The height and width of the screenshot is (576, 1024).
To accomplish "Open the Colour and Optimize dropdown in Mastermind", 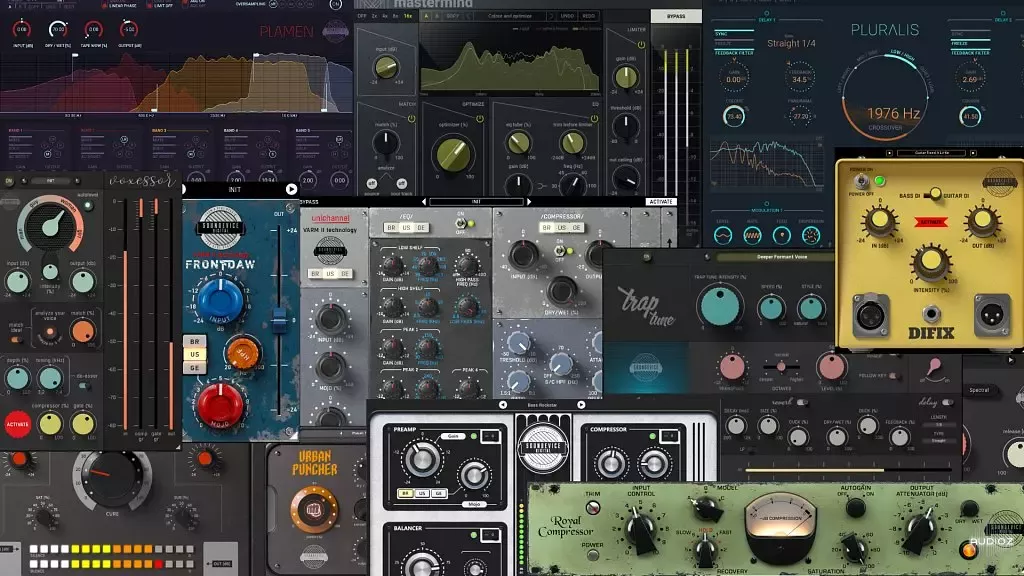I will 509,16.
